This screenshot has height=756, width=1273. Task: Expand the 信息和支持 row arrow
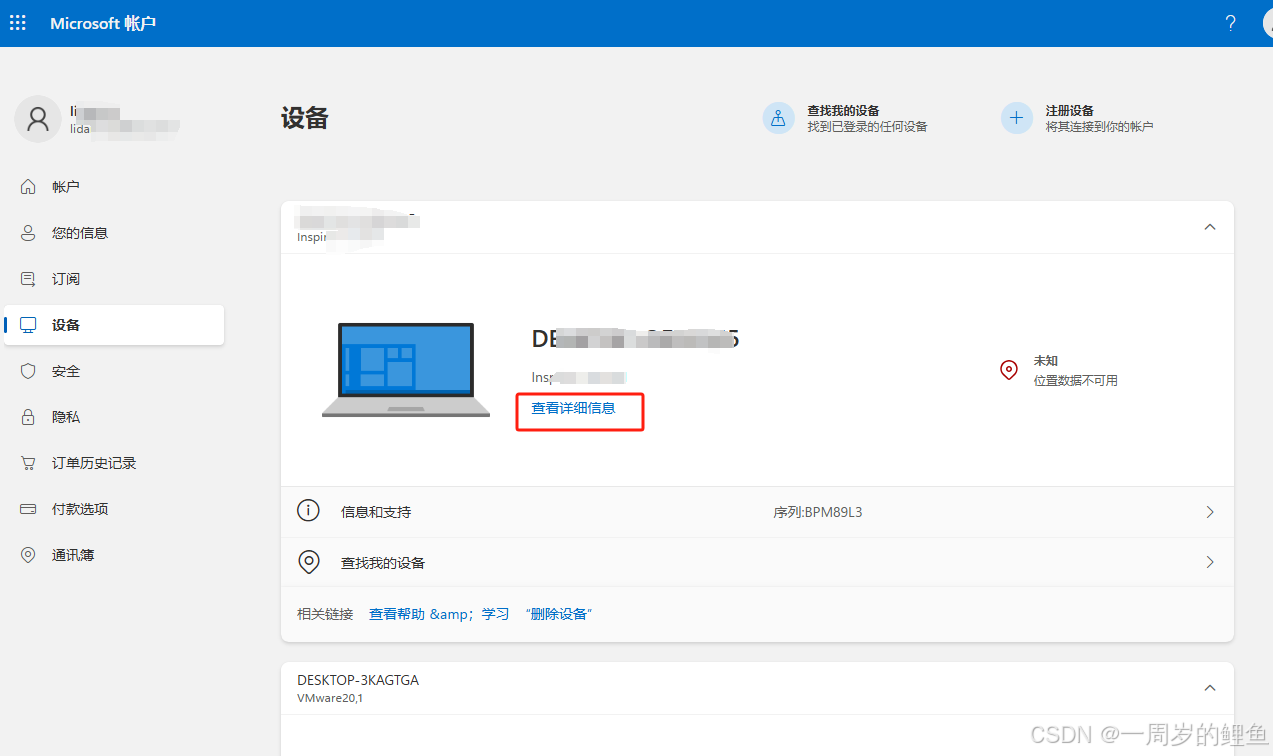1210,512
